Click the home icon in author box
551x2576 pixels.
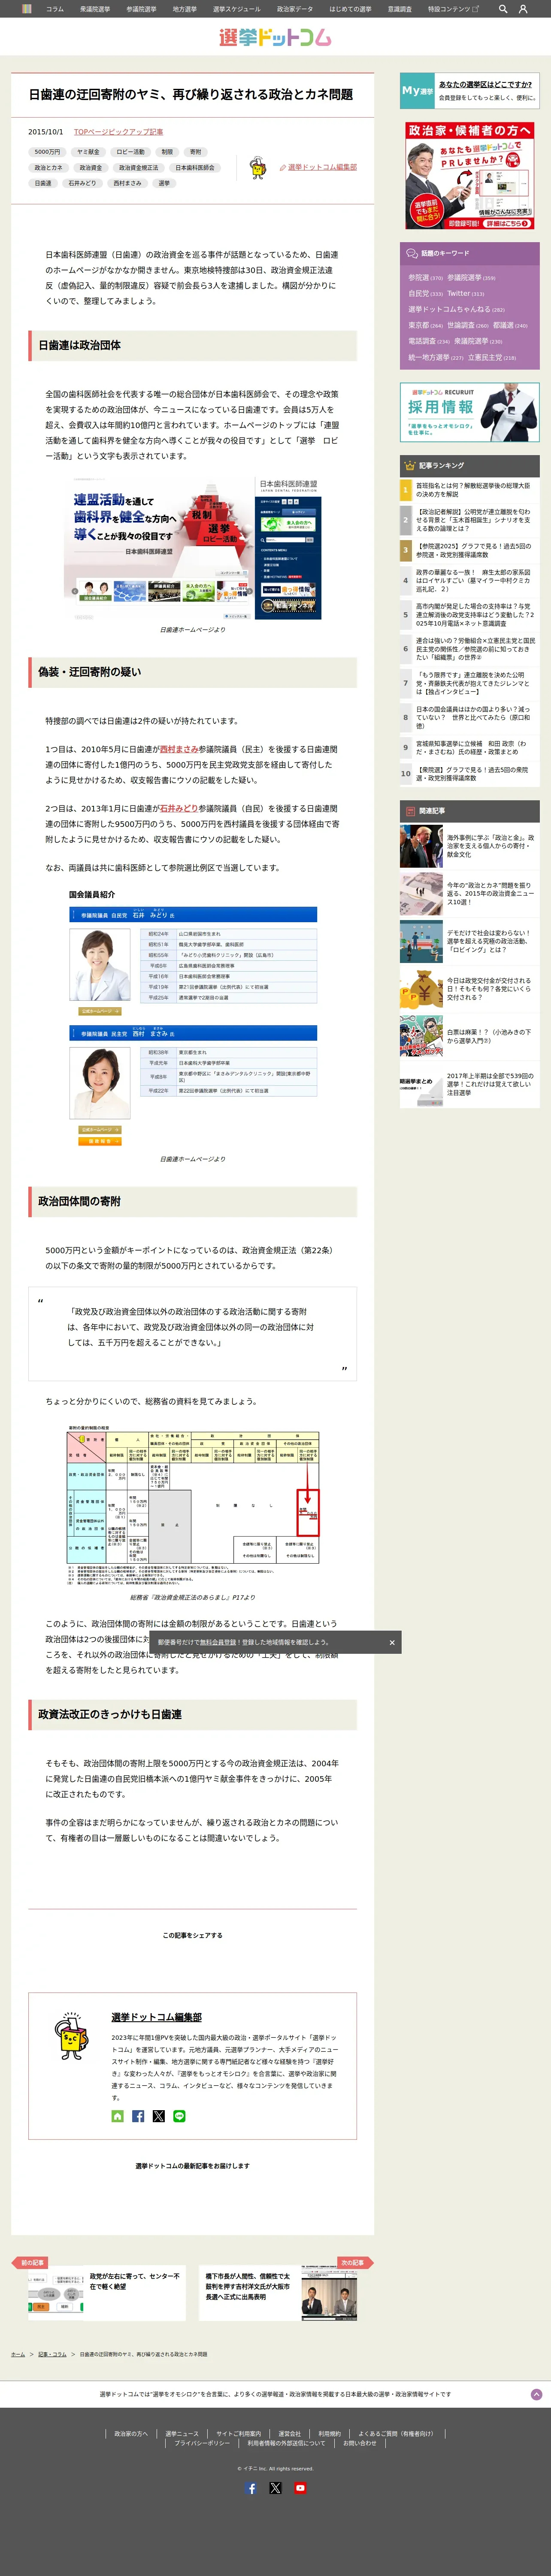(x=118, y=2116)
